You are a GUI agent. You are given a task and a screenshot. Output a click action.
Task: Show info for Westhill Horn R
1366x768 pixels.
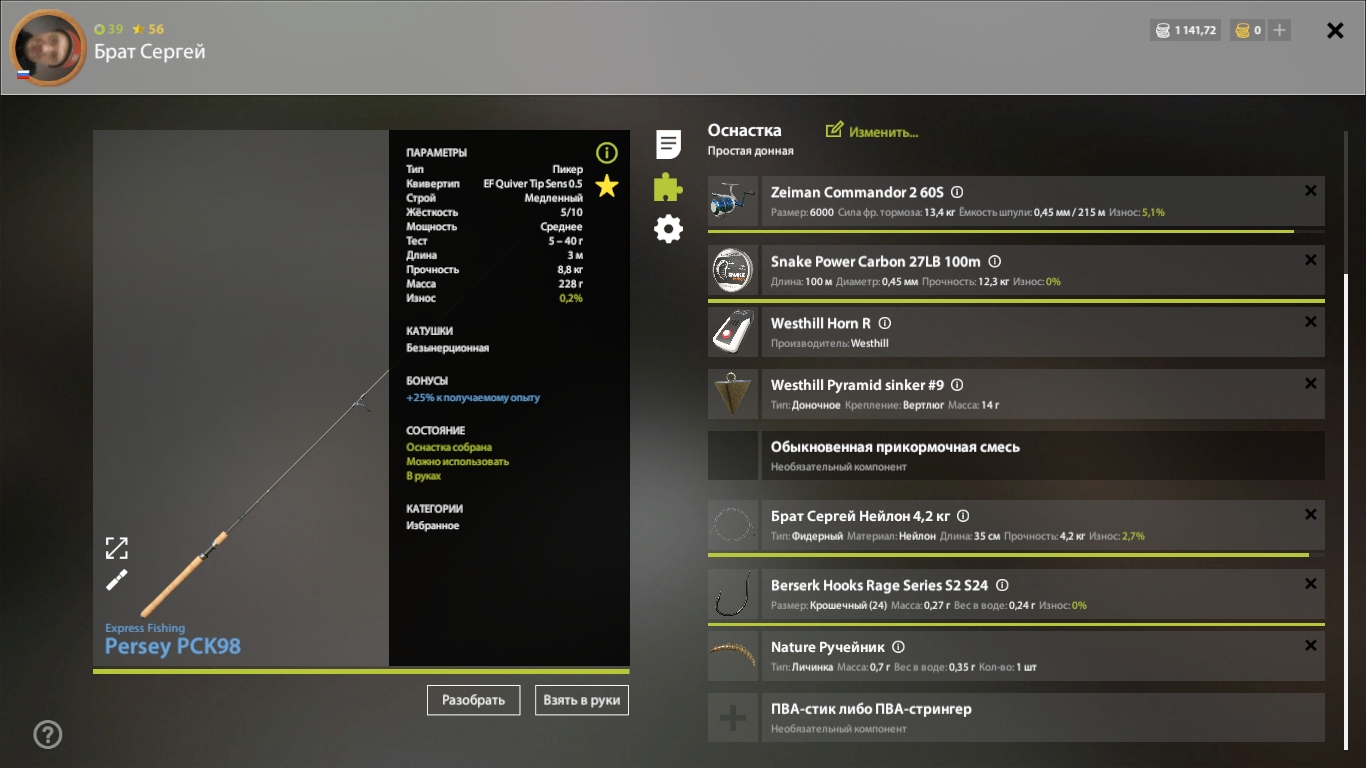pyautogui.click(x=885, y=323)
